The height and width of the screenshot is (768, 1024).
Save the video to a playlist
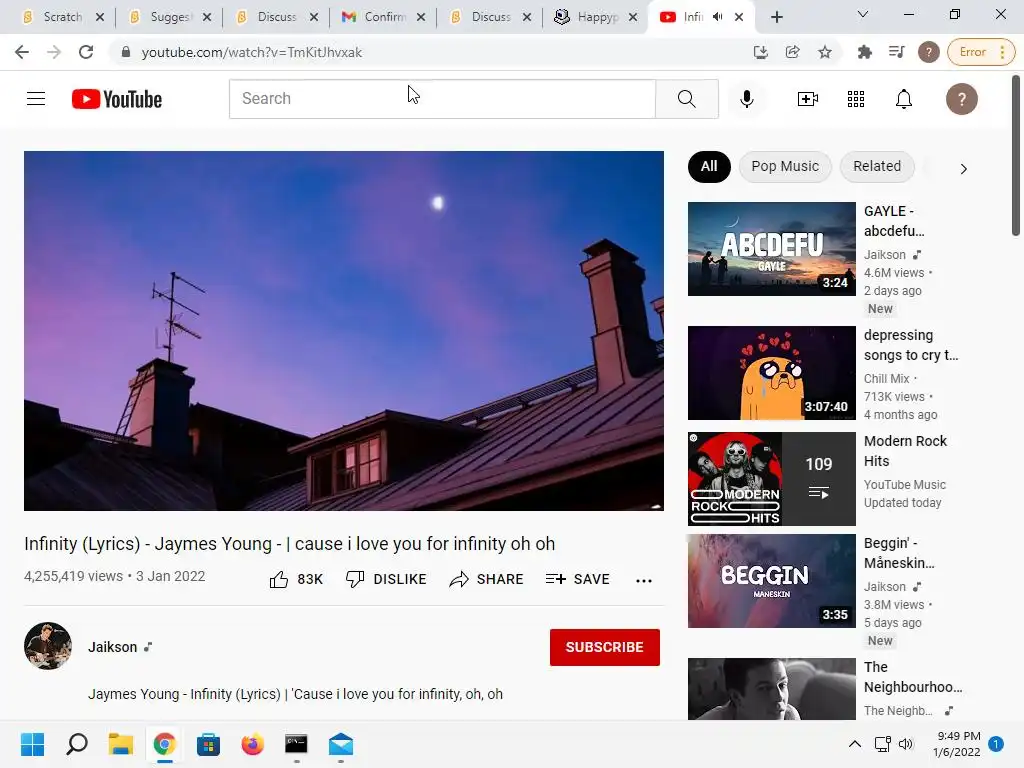(577, 579)
